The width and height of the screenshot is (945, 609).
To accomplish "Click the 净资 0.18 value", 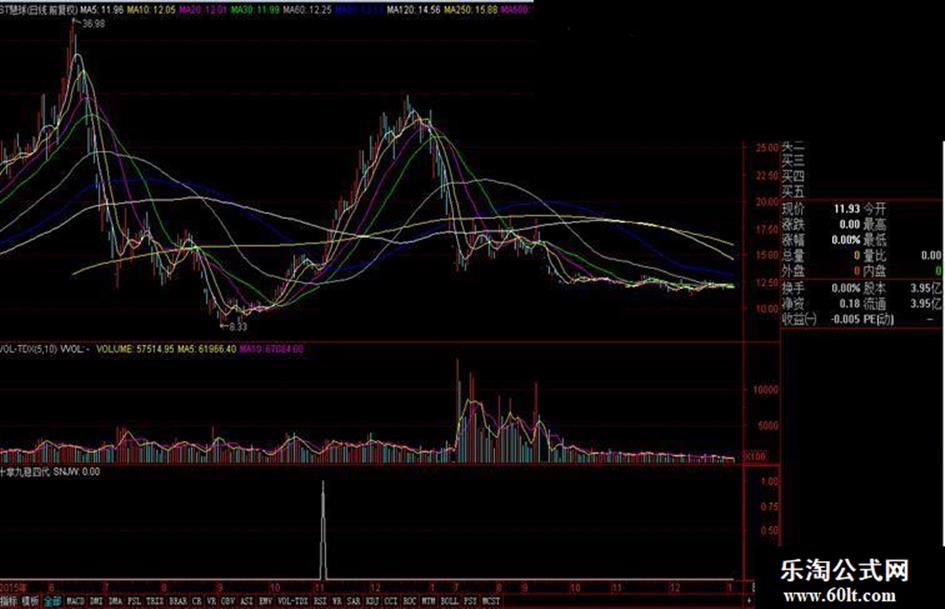I will 849,304.
